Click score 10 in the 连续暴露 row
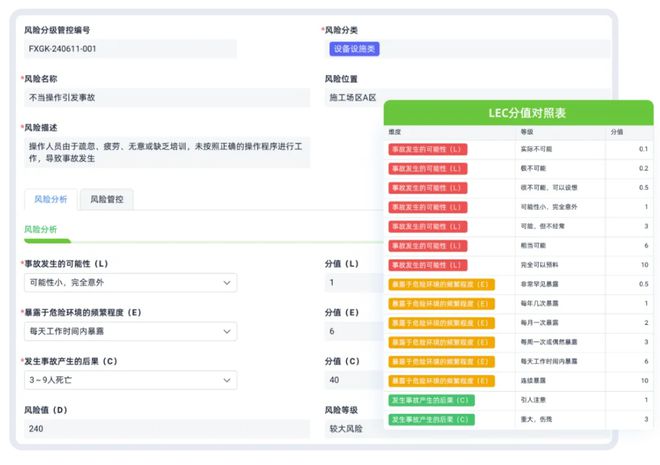The height and width of the screenshot is (465, 660). pyautogui.click(x=644, y=381)
